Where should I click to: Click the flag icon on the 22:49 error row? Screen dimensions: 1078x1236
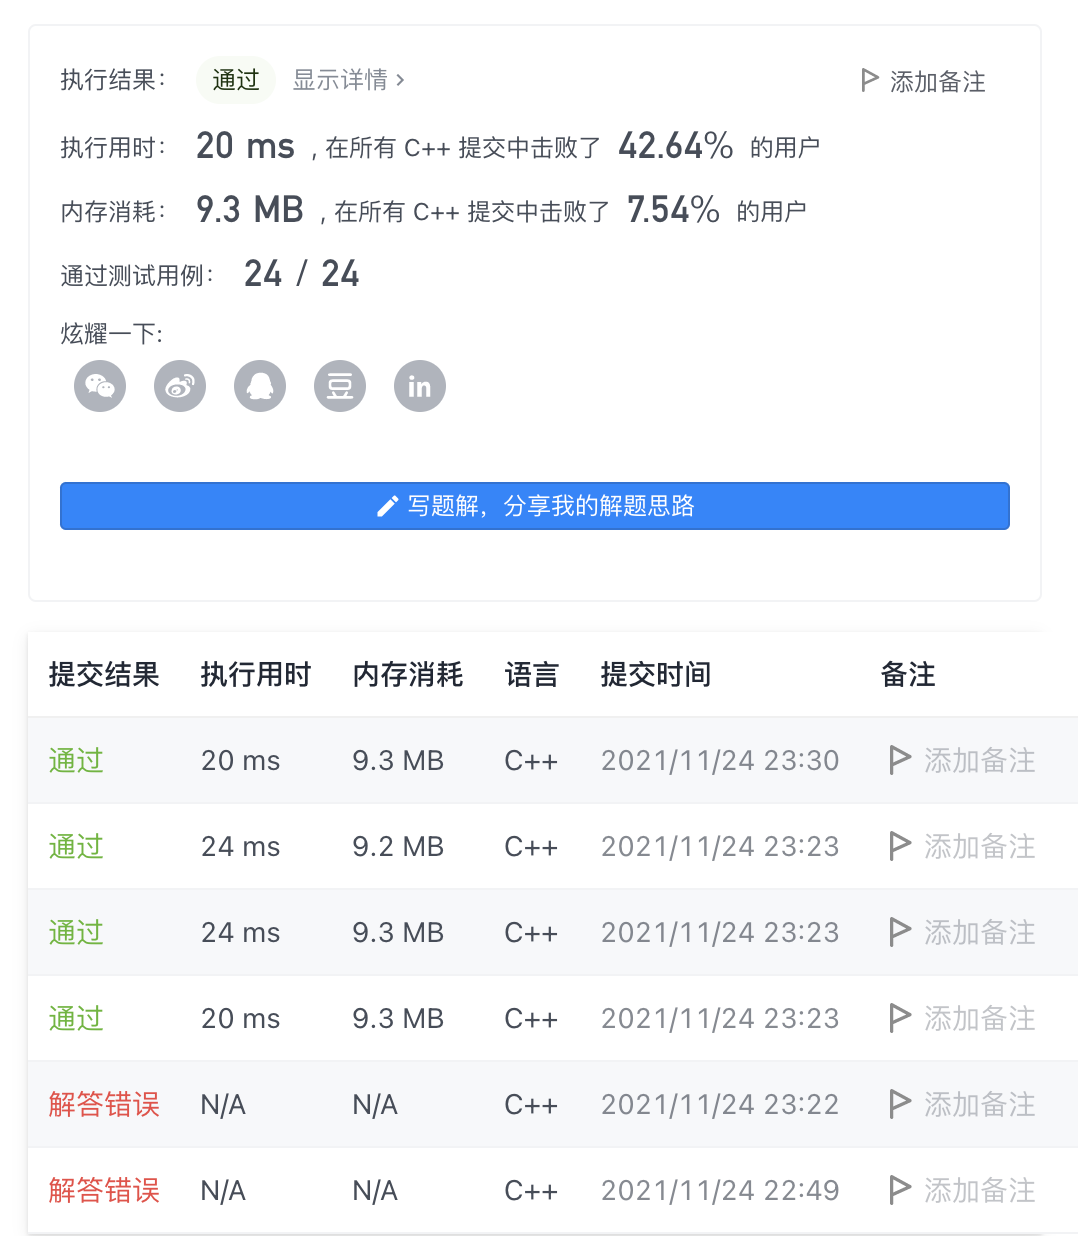click(x=899, y=1189)
